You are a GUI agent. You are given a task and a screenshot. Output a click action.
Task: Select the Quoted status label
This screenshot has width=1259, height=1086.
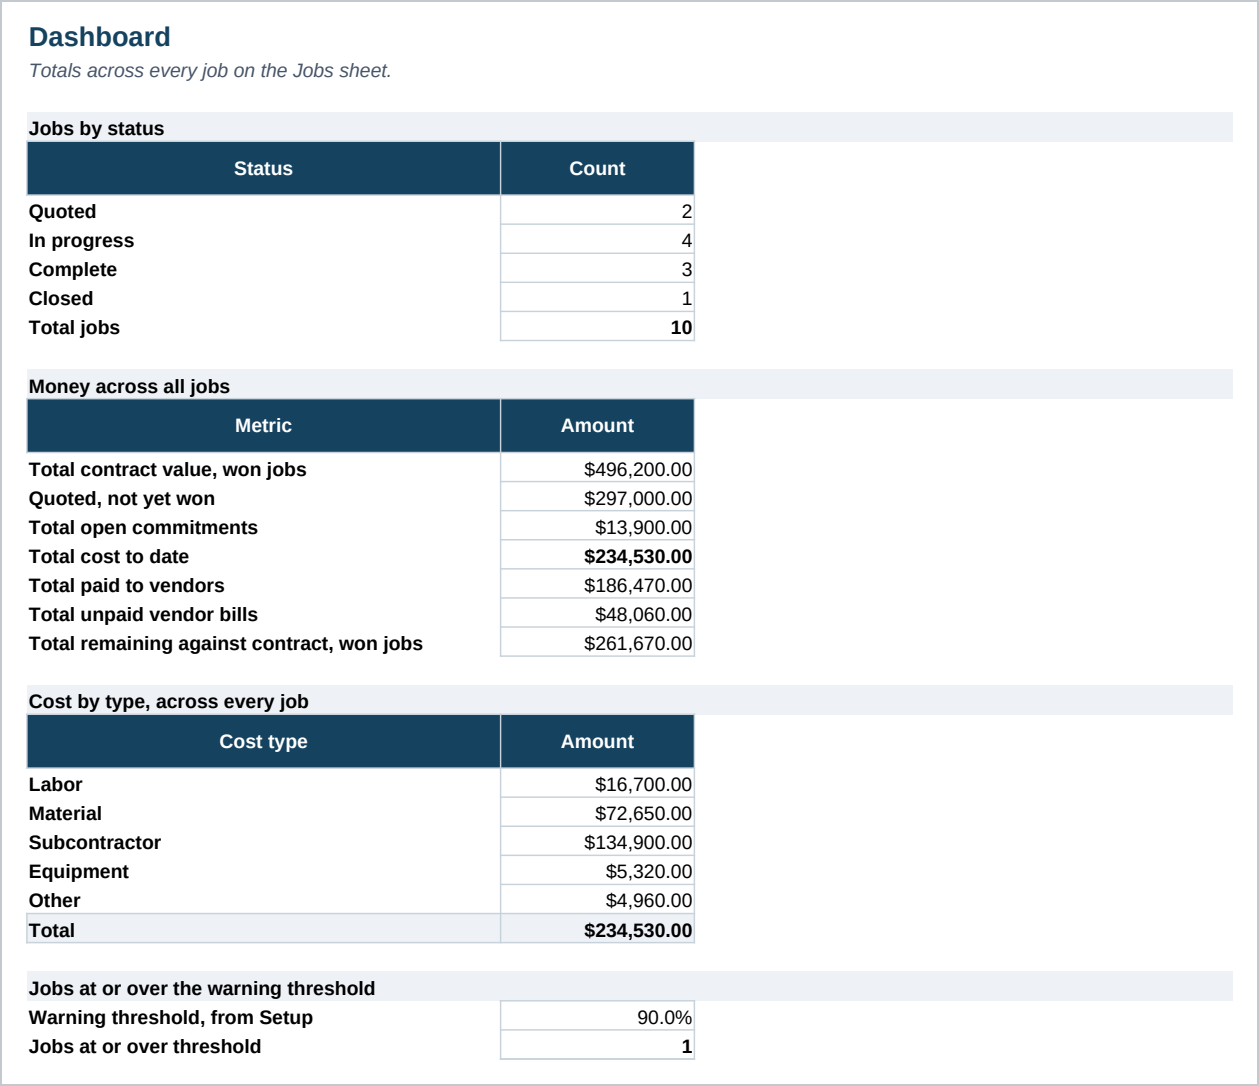[x=62, y=211]
